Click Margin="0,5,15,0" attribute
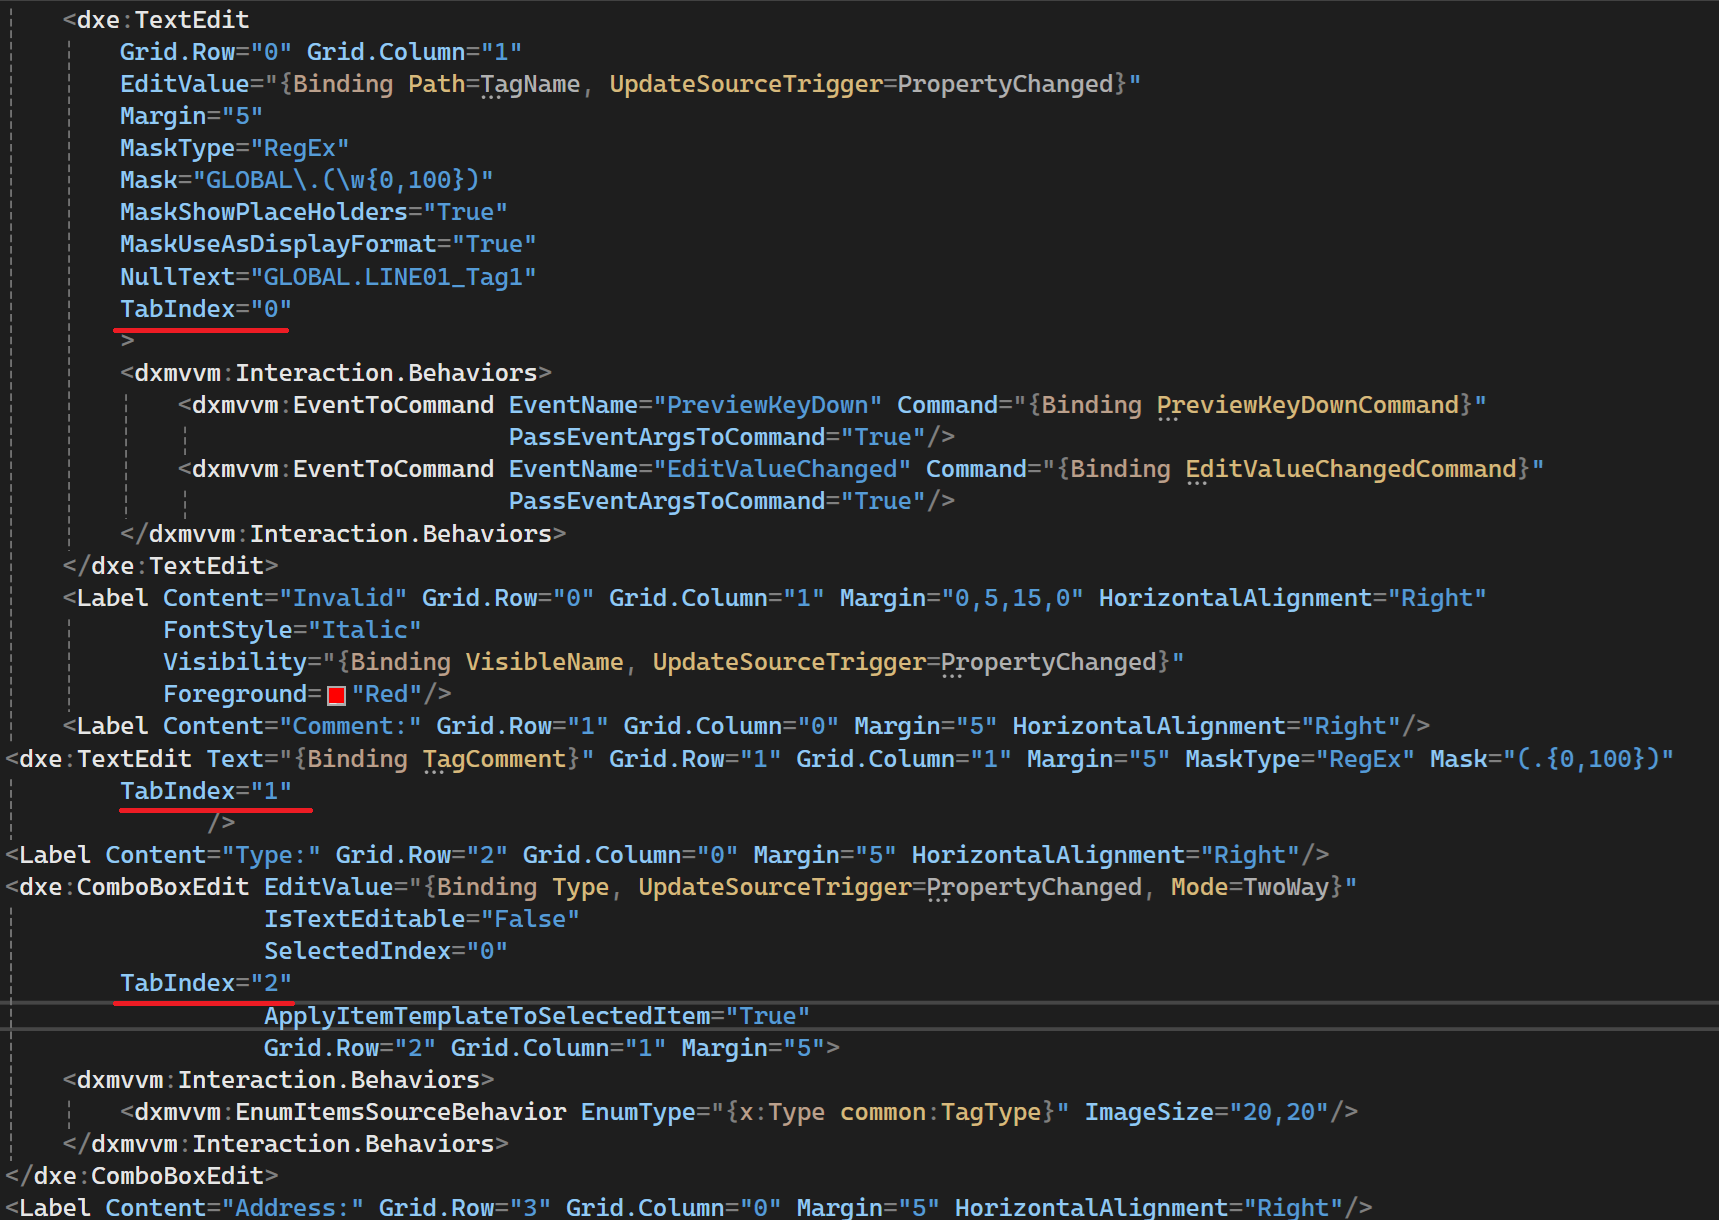This screenshot has width=1719, height=1220. tap(962, 598)
